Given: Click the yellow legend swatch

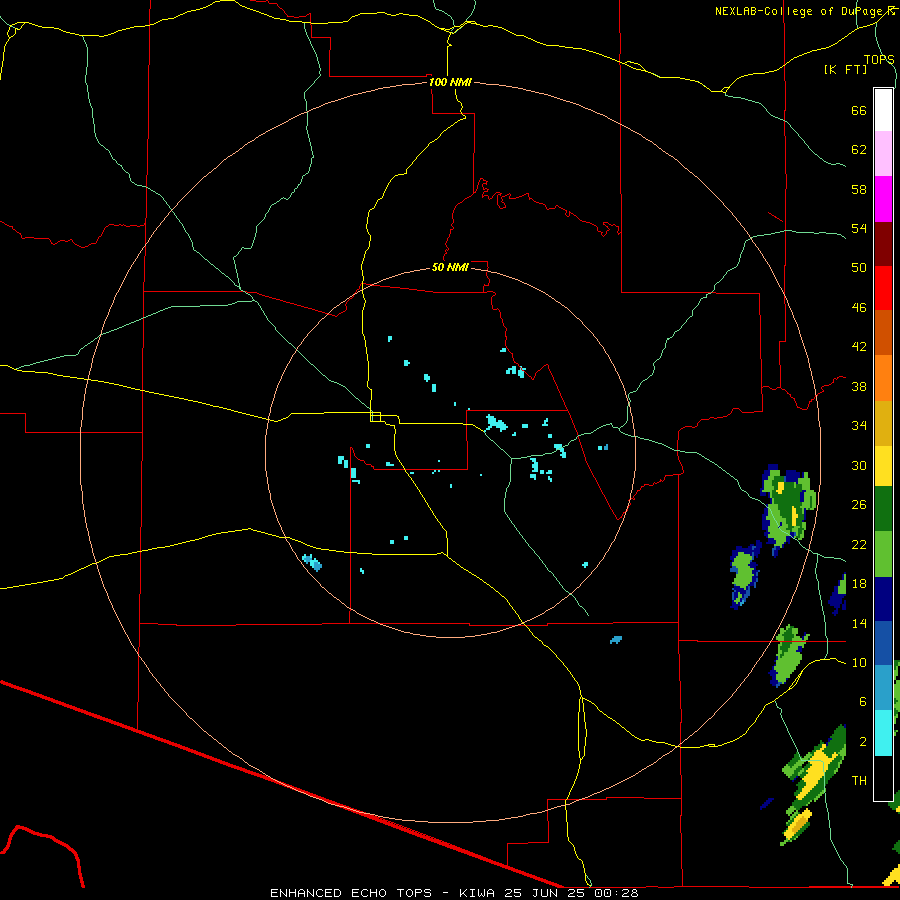Looking at the screenshot, I should pos(883,466).
